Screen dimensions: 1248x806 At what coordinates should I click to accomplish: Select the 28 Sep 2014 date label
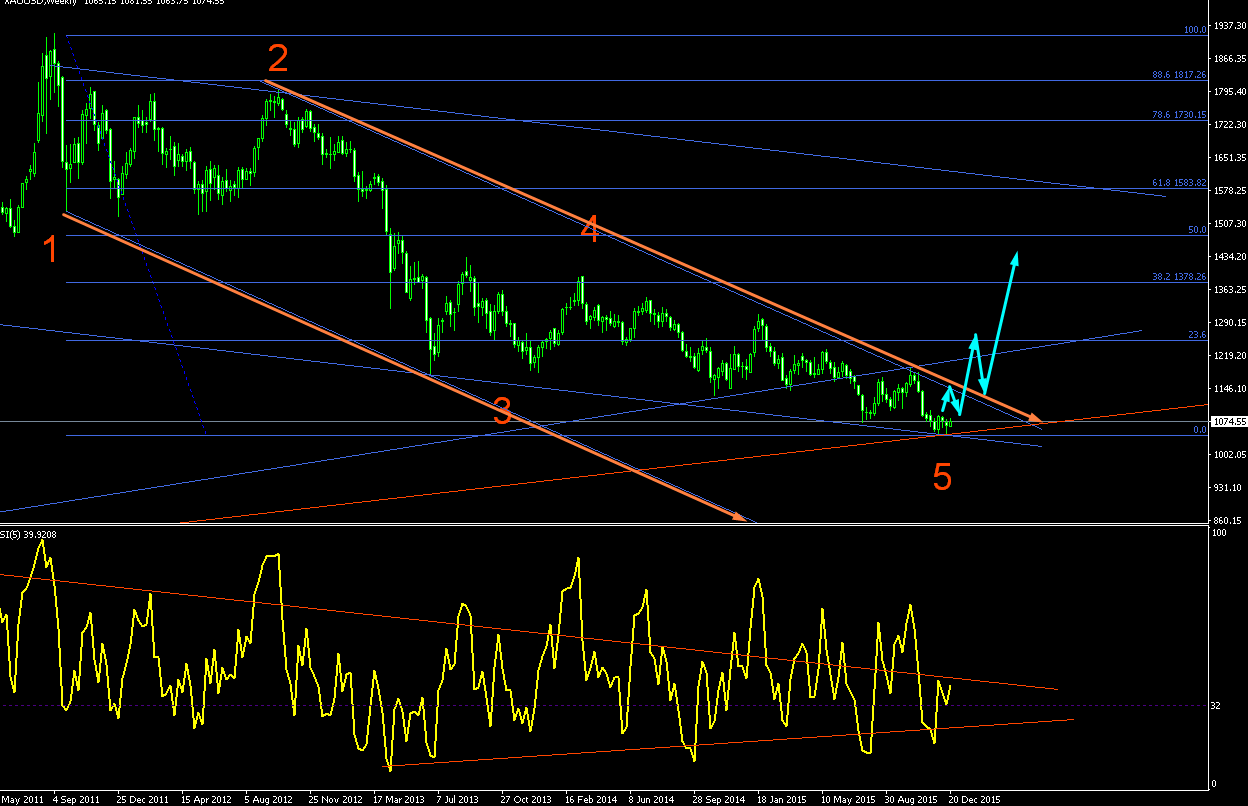click(719, 800)
